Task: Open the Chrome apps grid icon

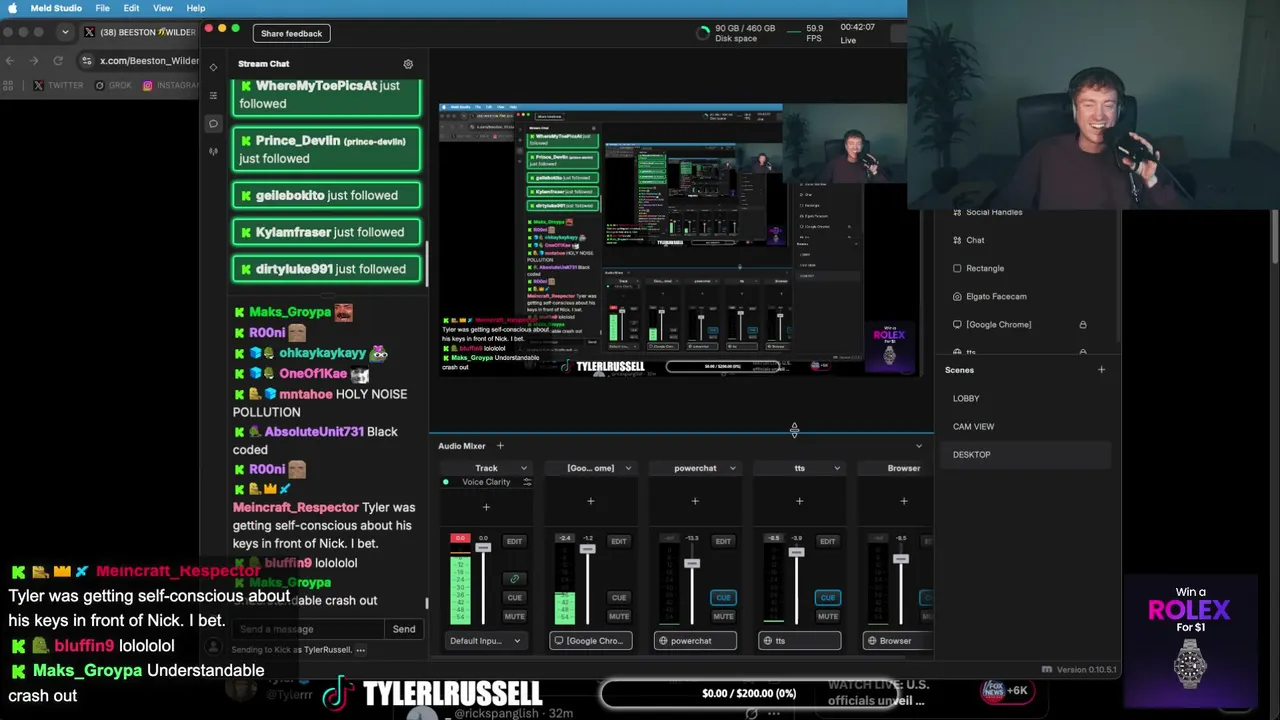Action: point(10,86)
